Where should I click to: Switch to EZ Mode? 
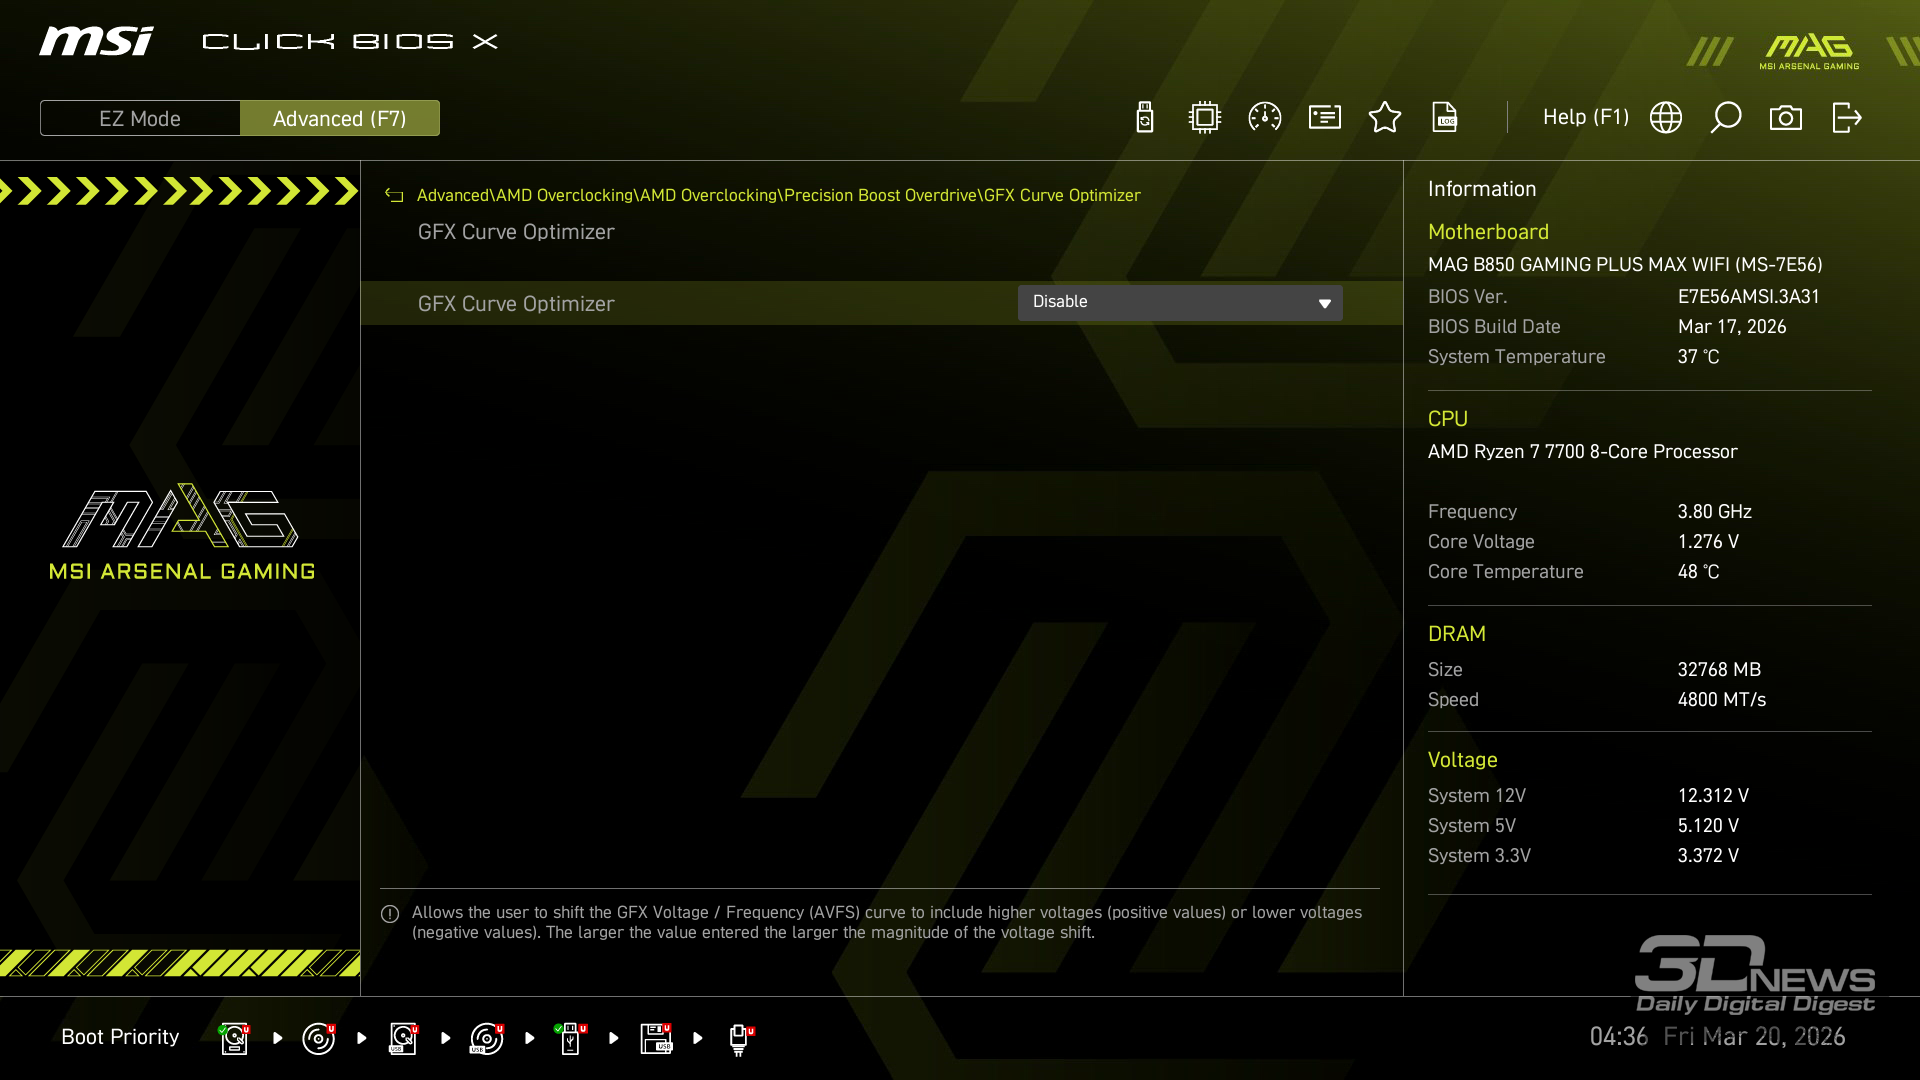140,118
